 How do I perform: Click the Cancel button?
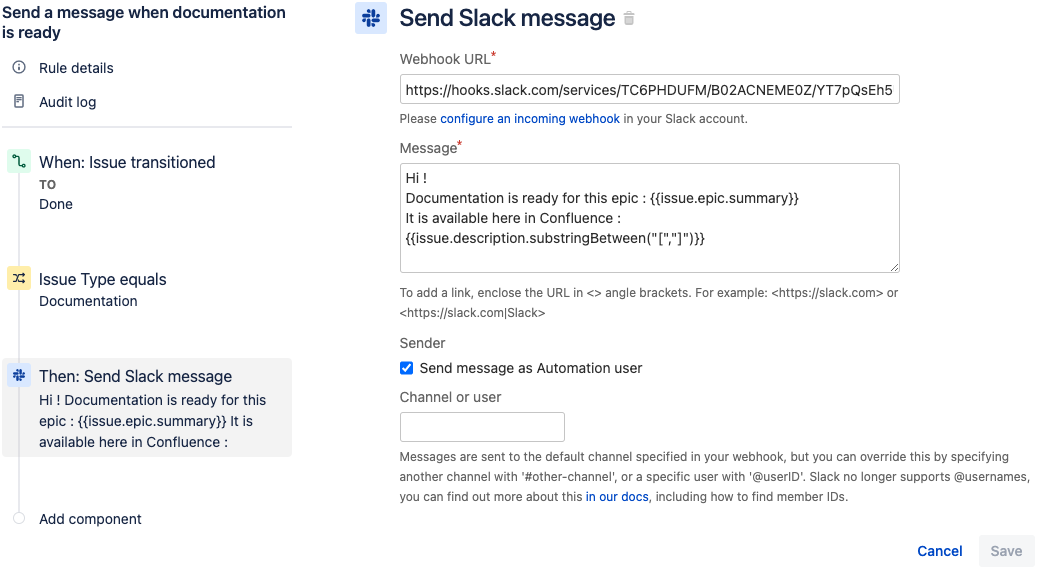pyautogui.click(x=940, y=551)
